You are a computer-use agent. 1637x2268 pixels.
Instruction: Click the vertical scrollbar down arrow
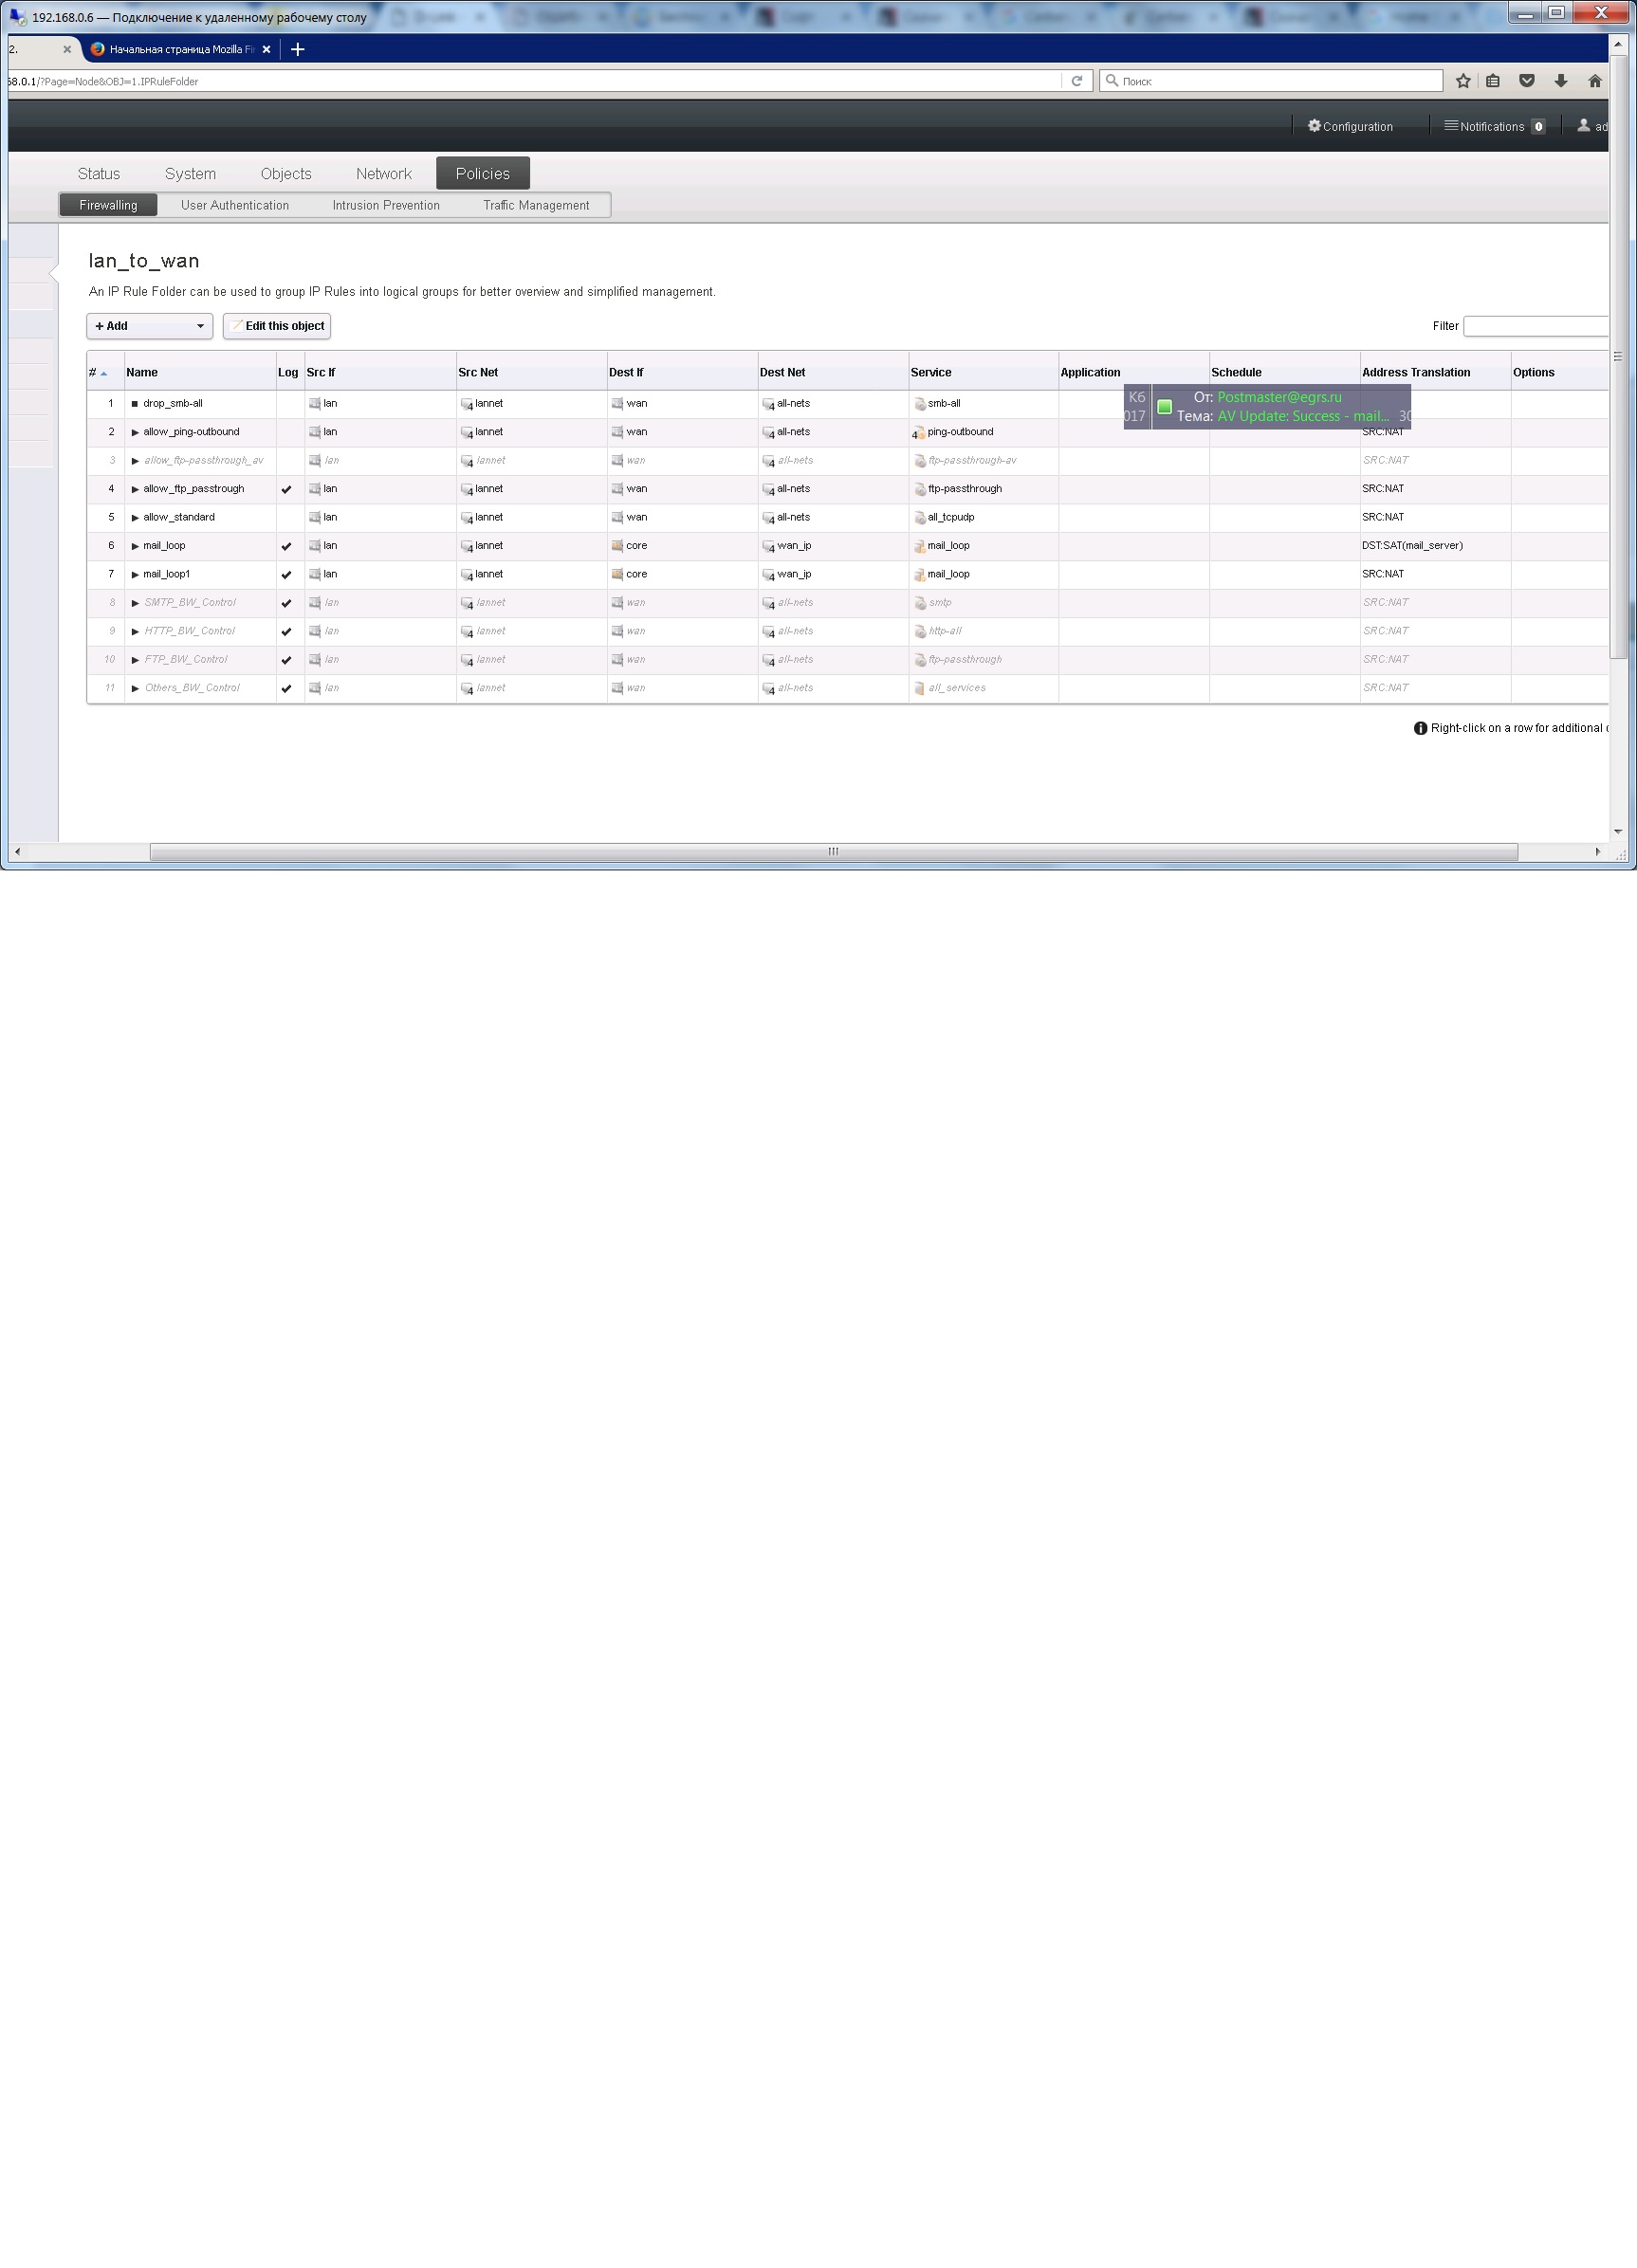click(x=1618, y=832)
